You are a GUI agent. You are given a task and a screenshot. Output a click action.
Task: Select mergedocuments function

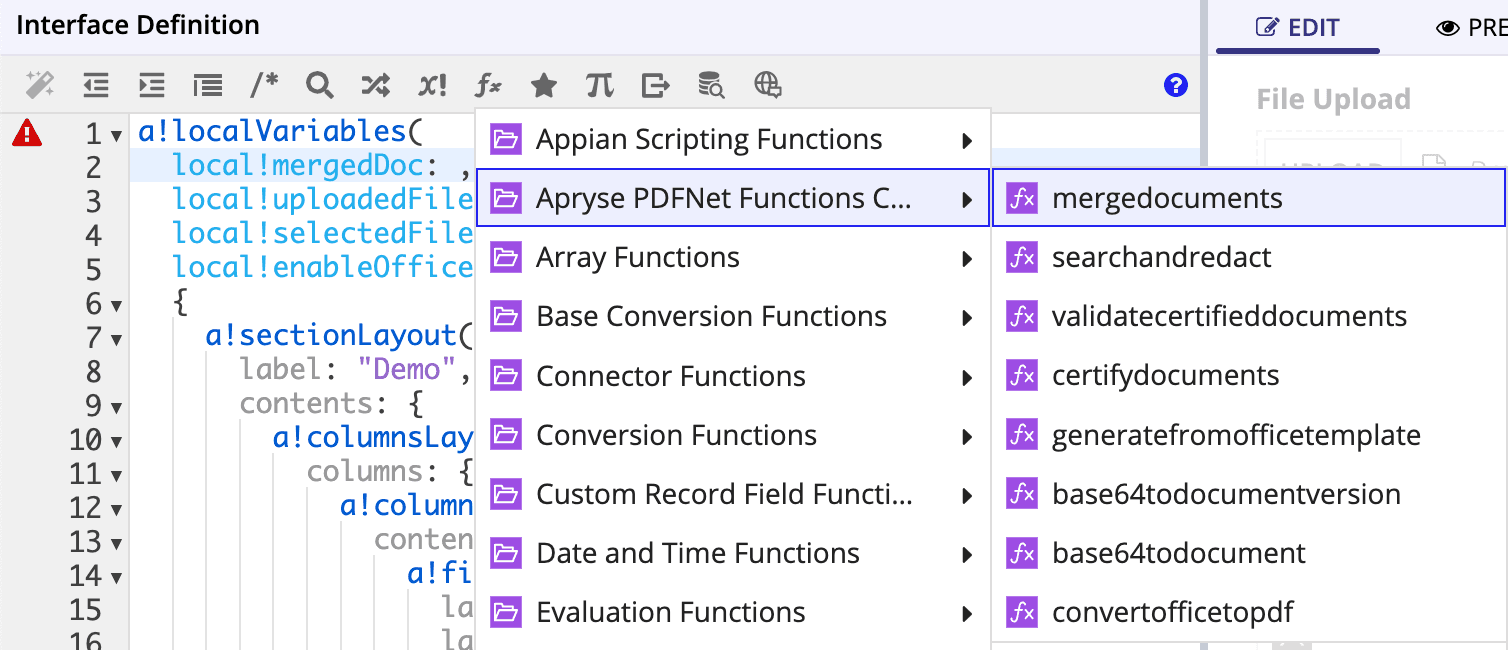[x=1166, y=198]
